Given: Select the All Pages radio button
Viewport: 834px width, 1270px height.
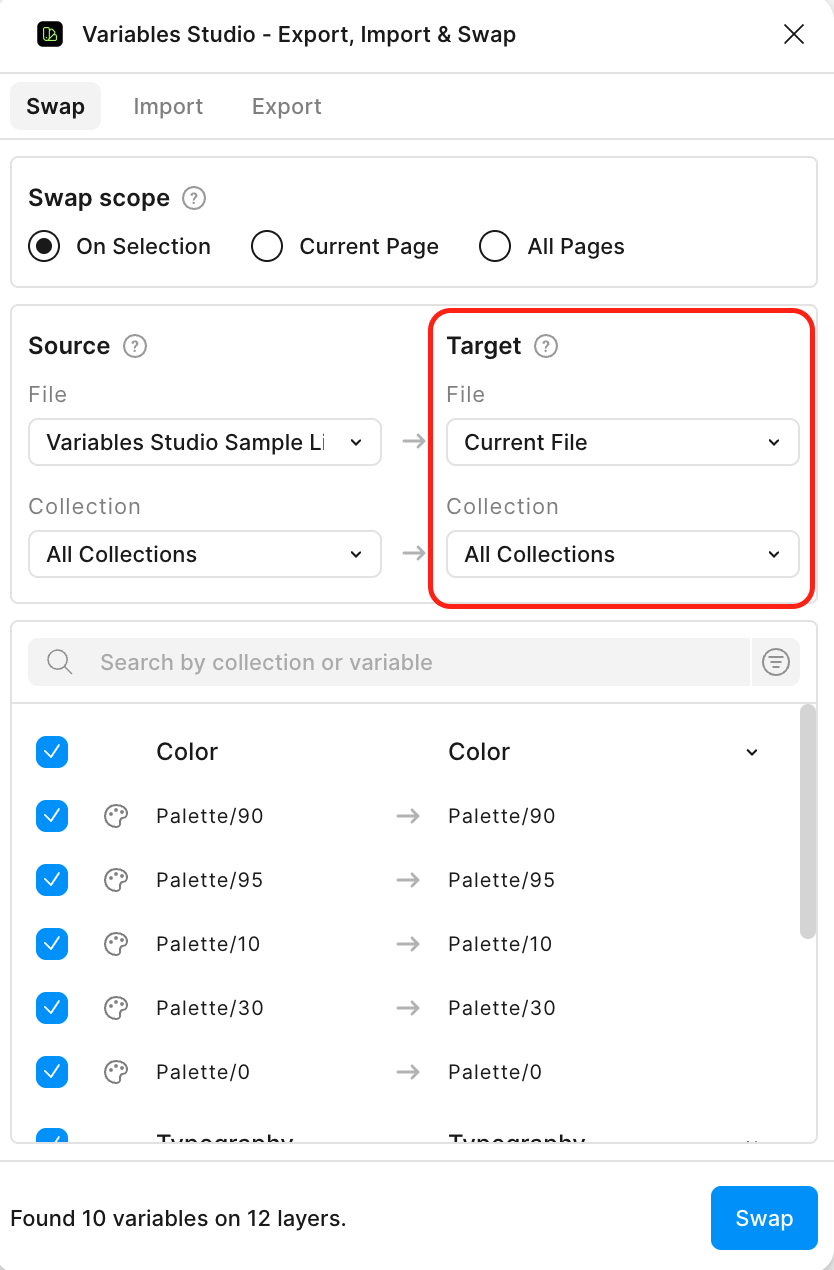Looking at the screenshot, I should (x=495, y=246).
